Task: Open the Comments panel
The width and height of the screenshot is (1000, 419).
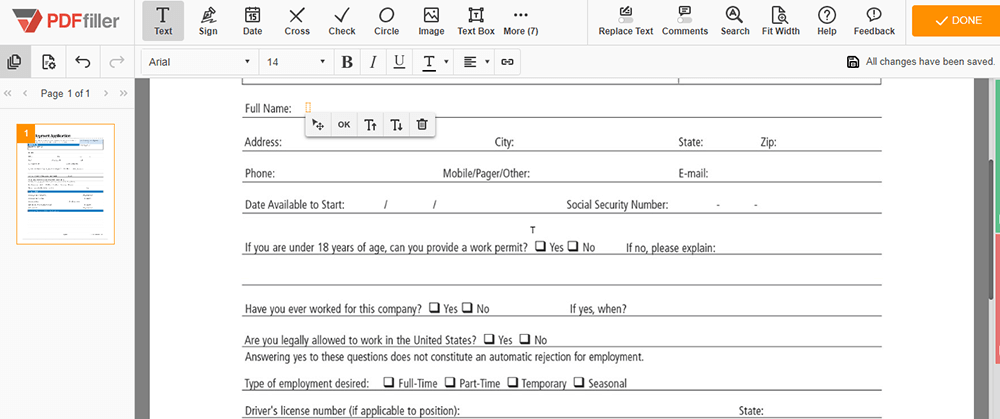Action: tap(685, 20)
